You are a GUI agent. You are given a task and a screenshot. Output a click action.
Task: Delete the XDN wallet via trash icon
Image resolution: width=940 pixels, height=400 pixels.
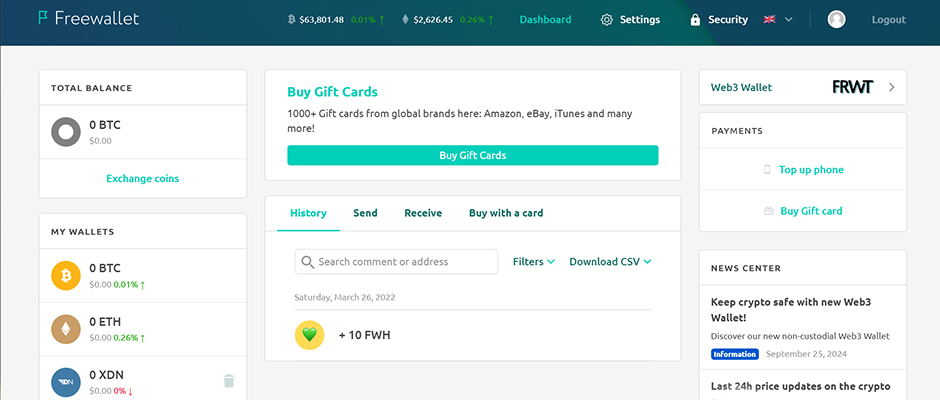(x=228, y=380)
